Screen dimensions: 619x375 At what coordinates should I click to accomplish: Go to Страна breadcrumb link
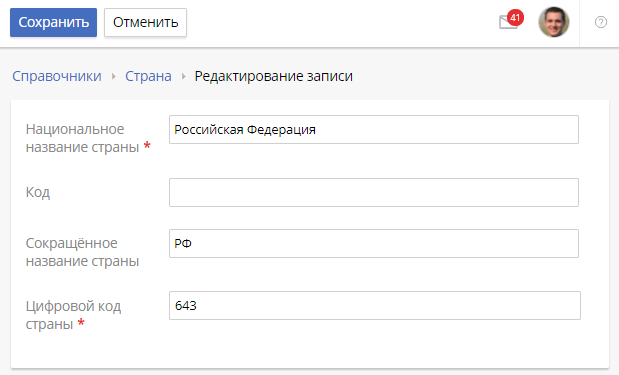pyautogui.click(x=148, y=76)
